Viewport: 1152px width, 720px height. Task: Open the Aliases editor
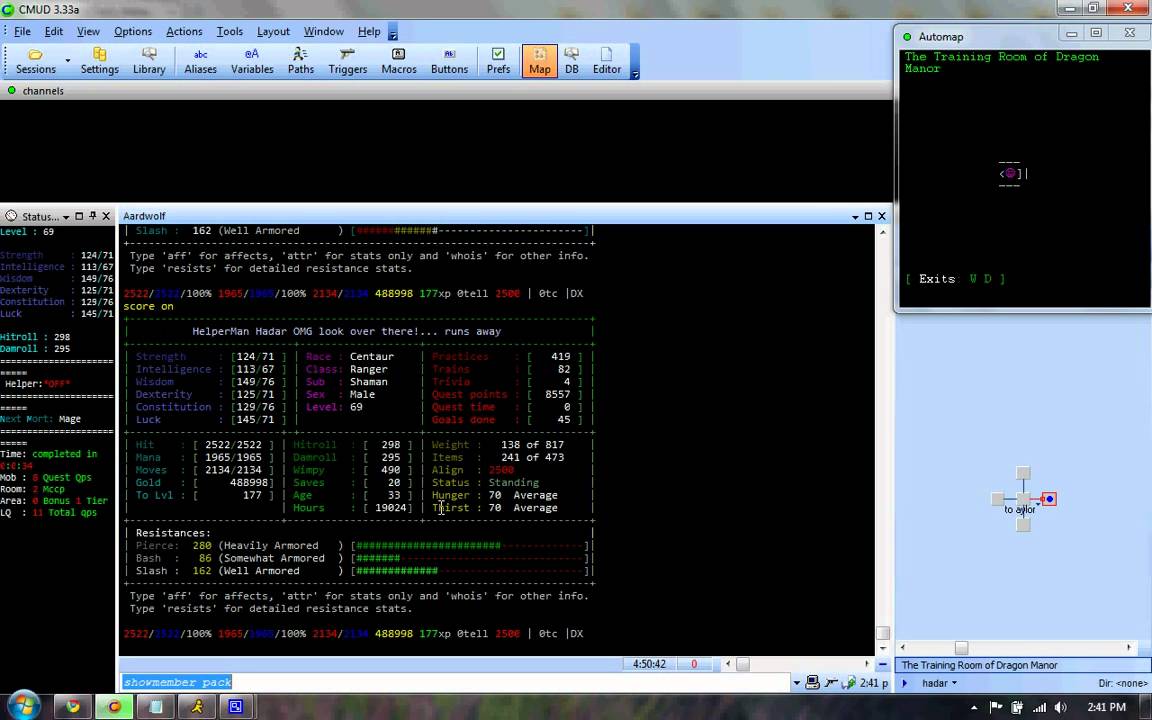tap(200, 61)
